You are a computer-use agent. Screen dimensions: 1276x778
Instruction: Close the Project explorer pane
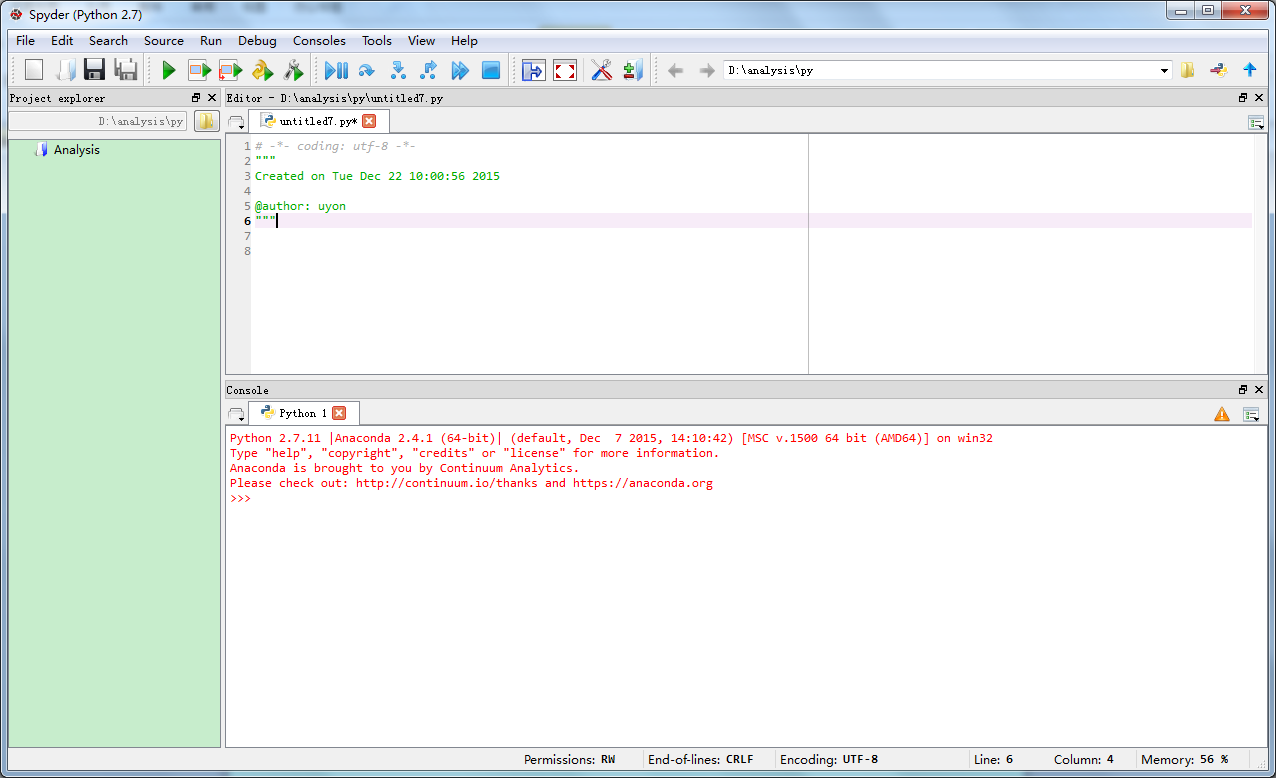pos(212,98)
